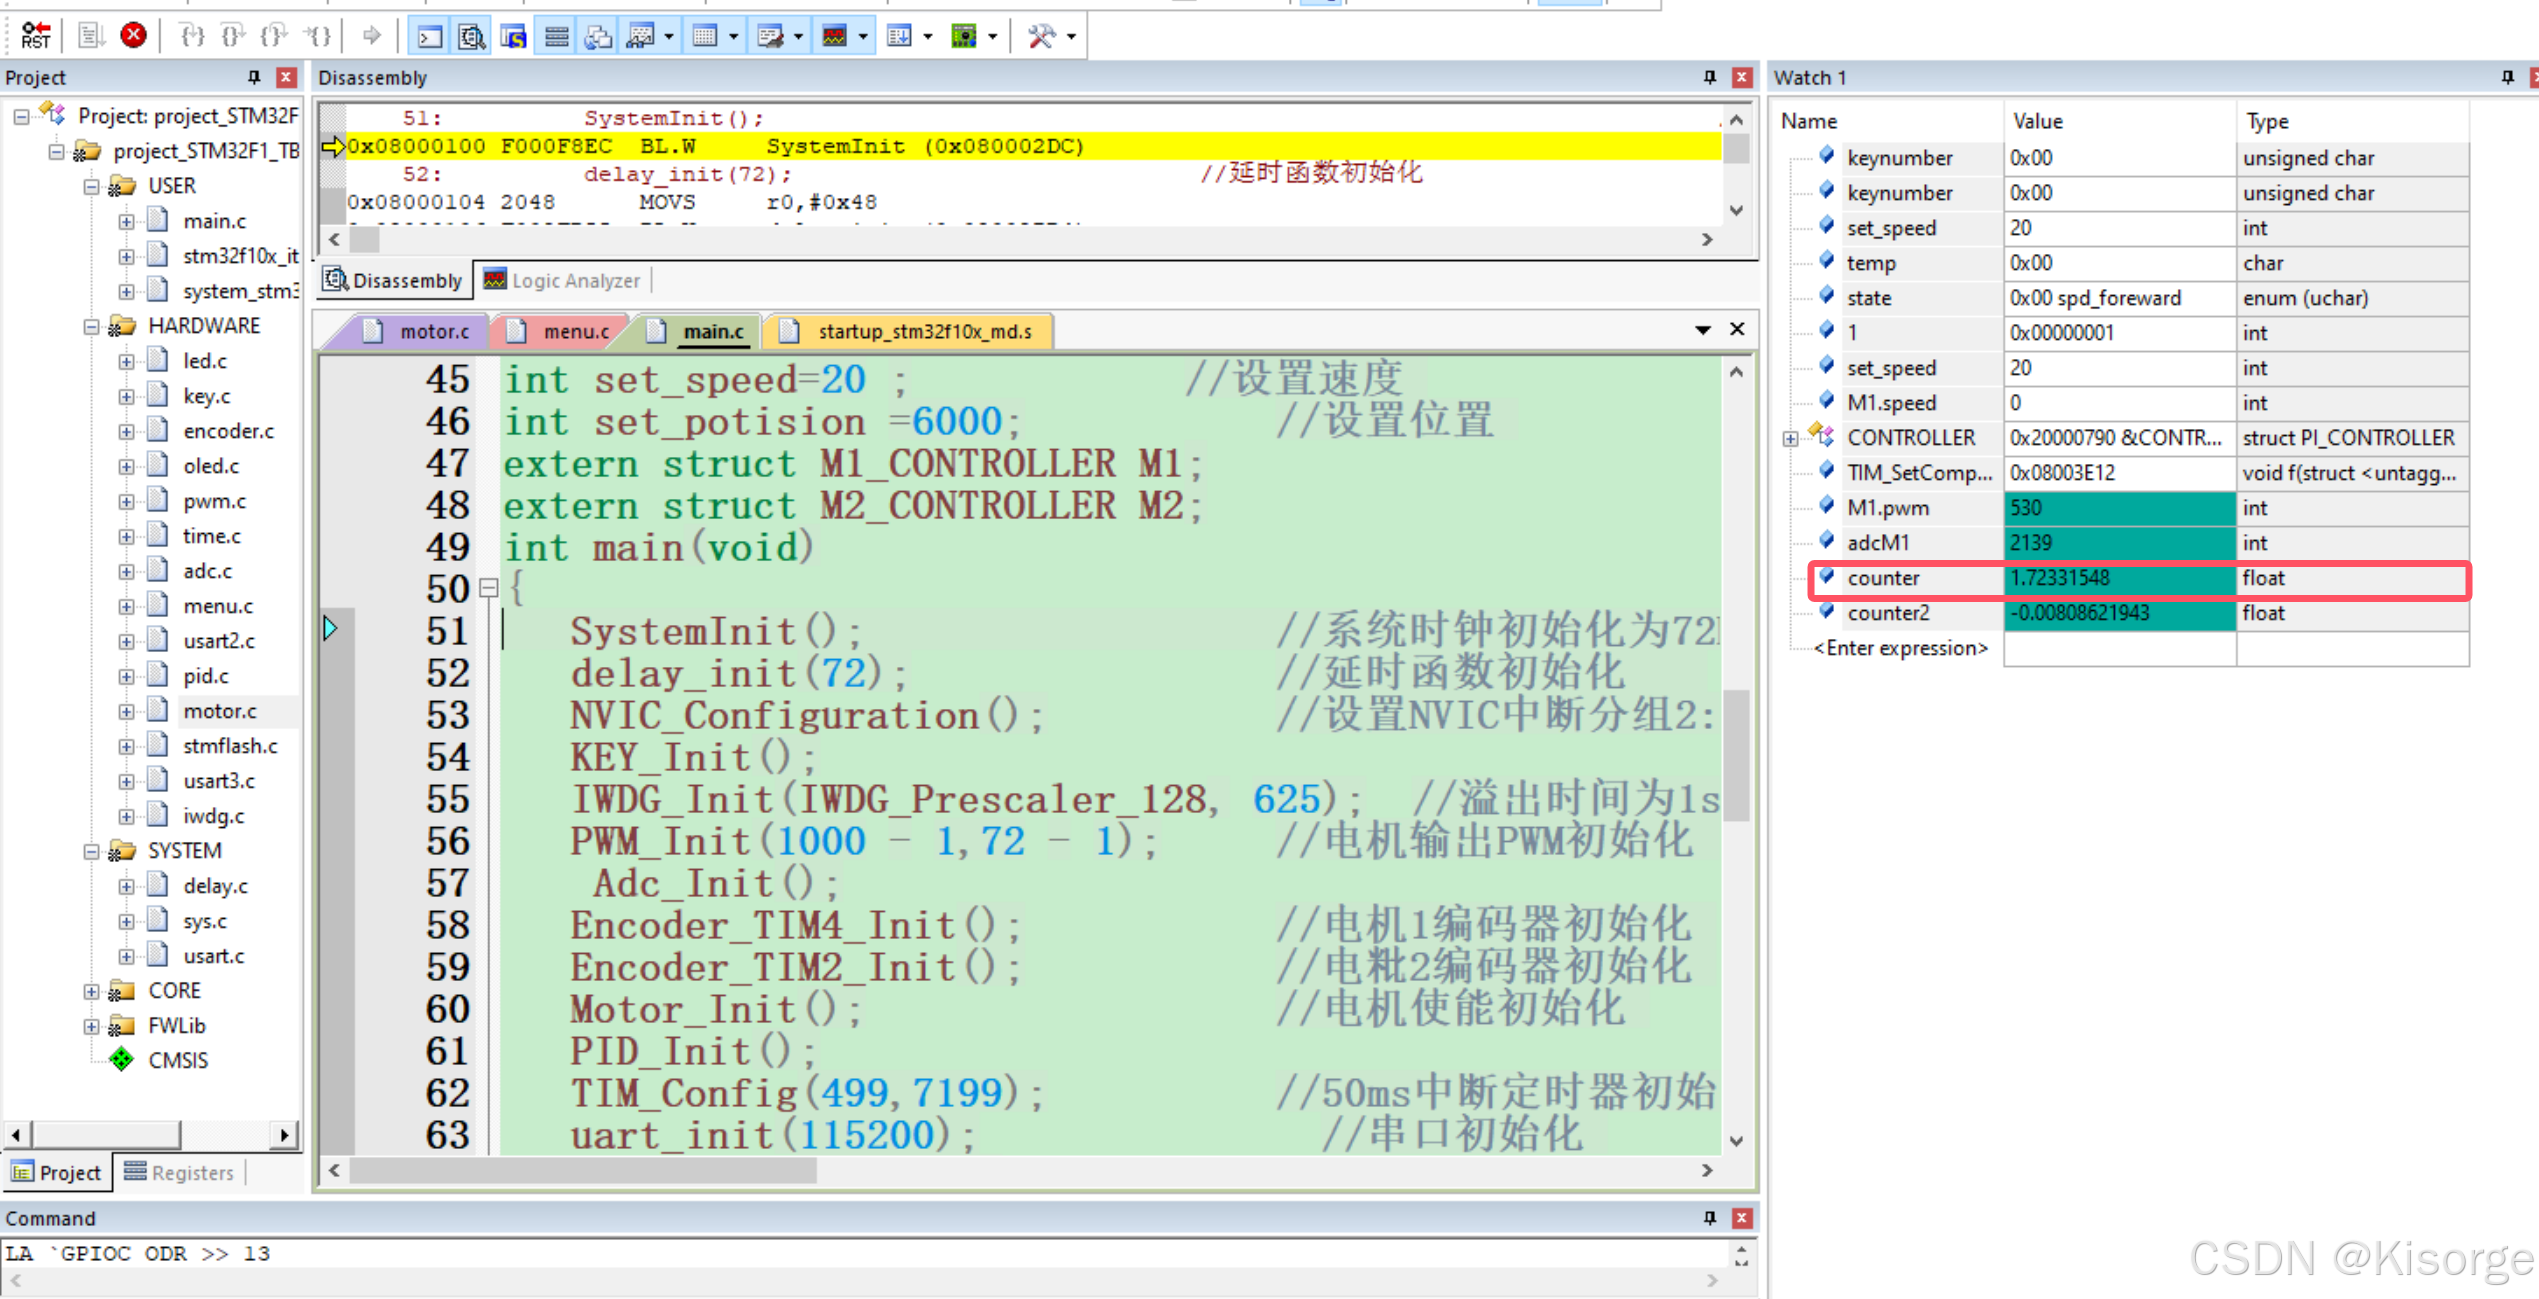Select main.c in the USER folder
This screenshot has height=1299, width=2539.
pyautogui.click(x=214, y=221)
